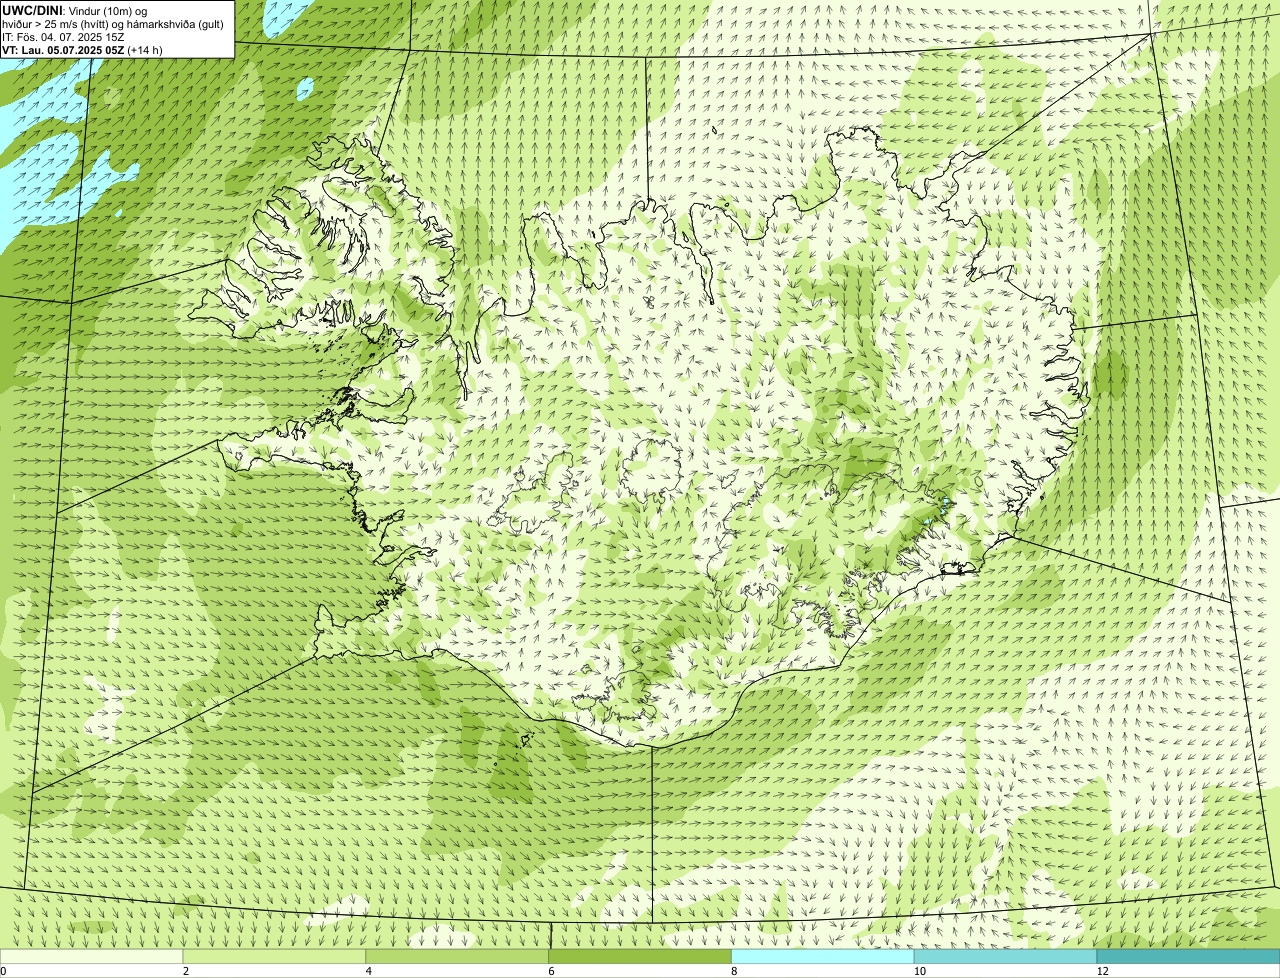Click the '4' label on the color scale
This screenshot has width=1280, height=978.
click(x=369, y=971)
